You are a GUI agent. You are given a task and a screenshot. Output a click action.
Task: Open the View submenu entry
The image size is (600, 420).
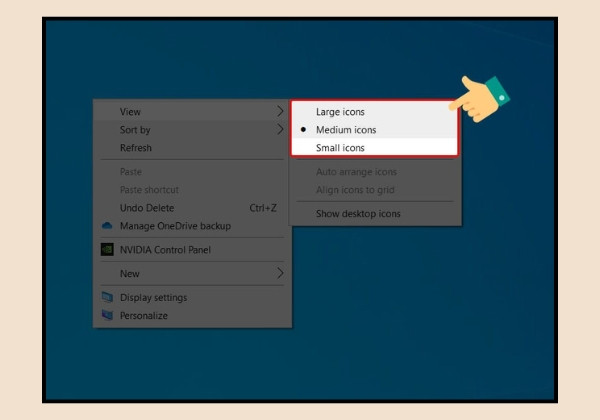click(192, 111)
